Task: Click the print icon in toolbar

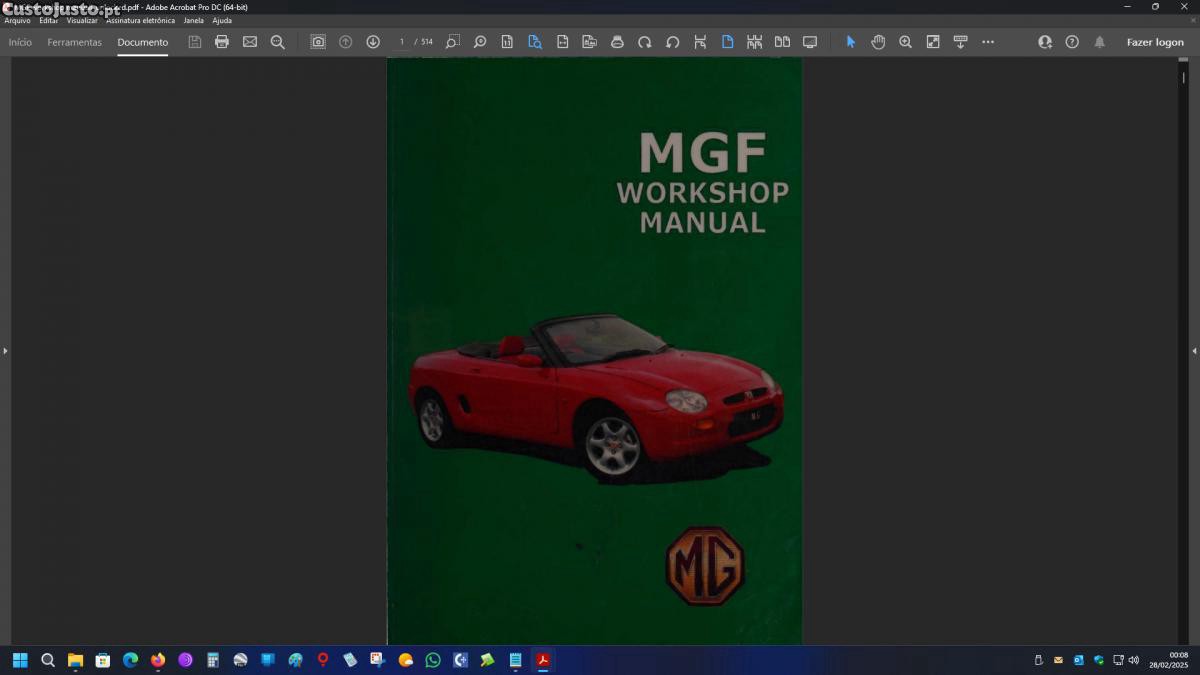Action: [x=222, y=42]
